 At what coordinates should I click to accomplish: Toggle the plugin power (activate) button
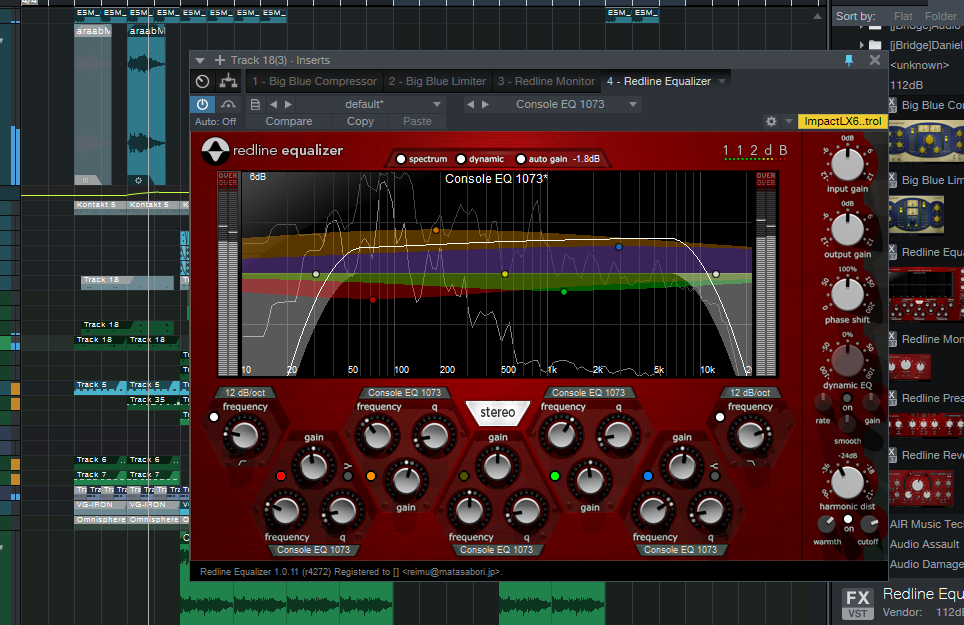tap(202, 104)
